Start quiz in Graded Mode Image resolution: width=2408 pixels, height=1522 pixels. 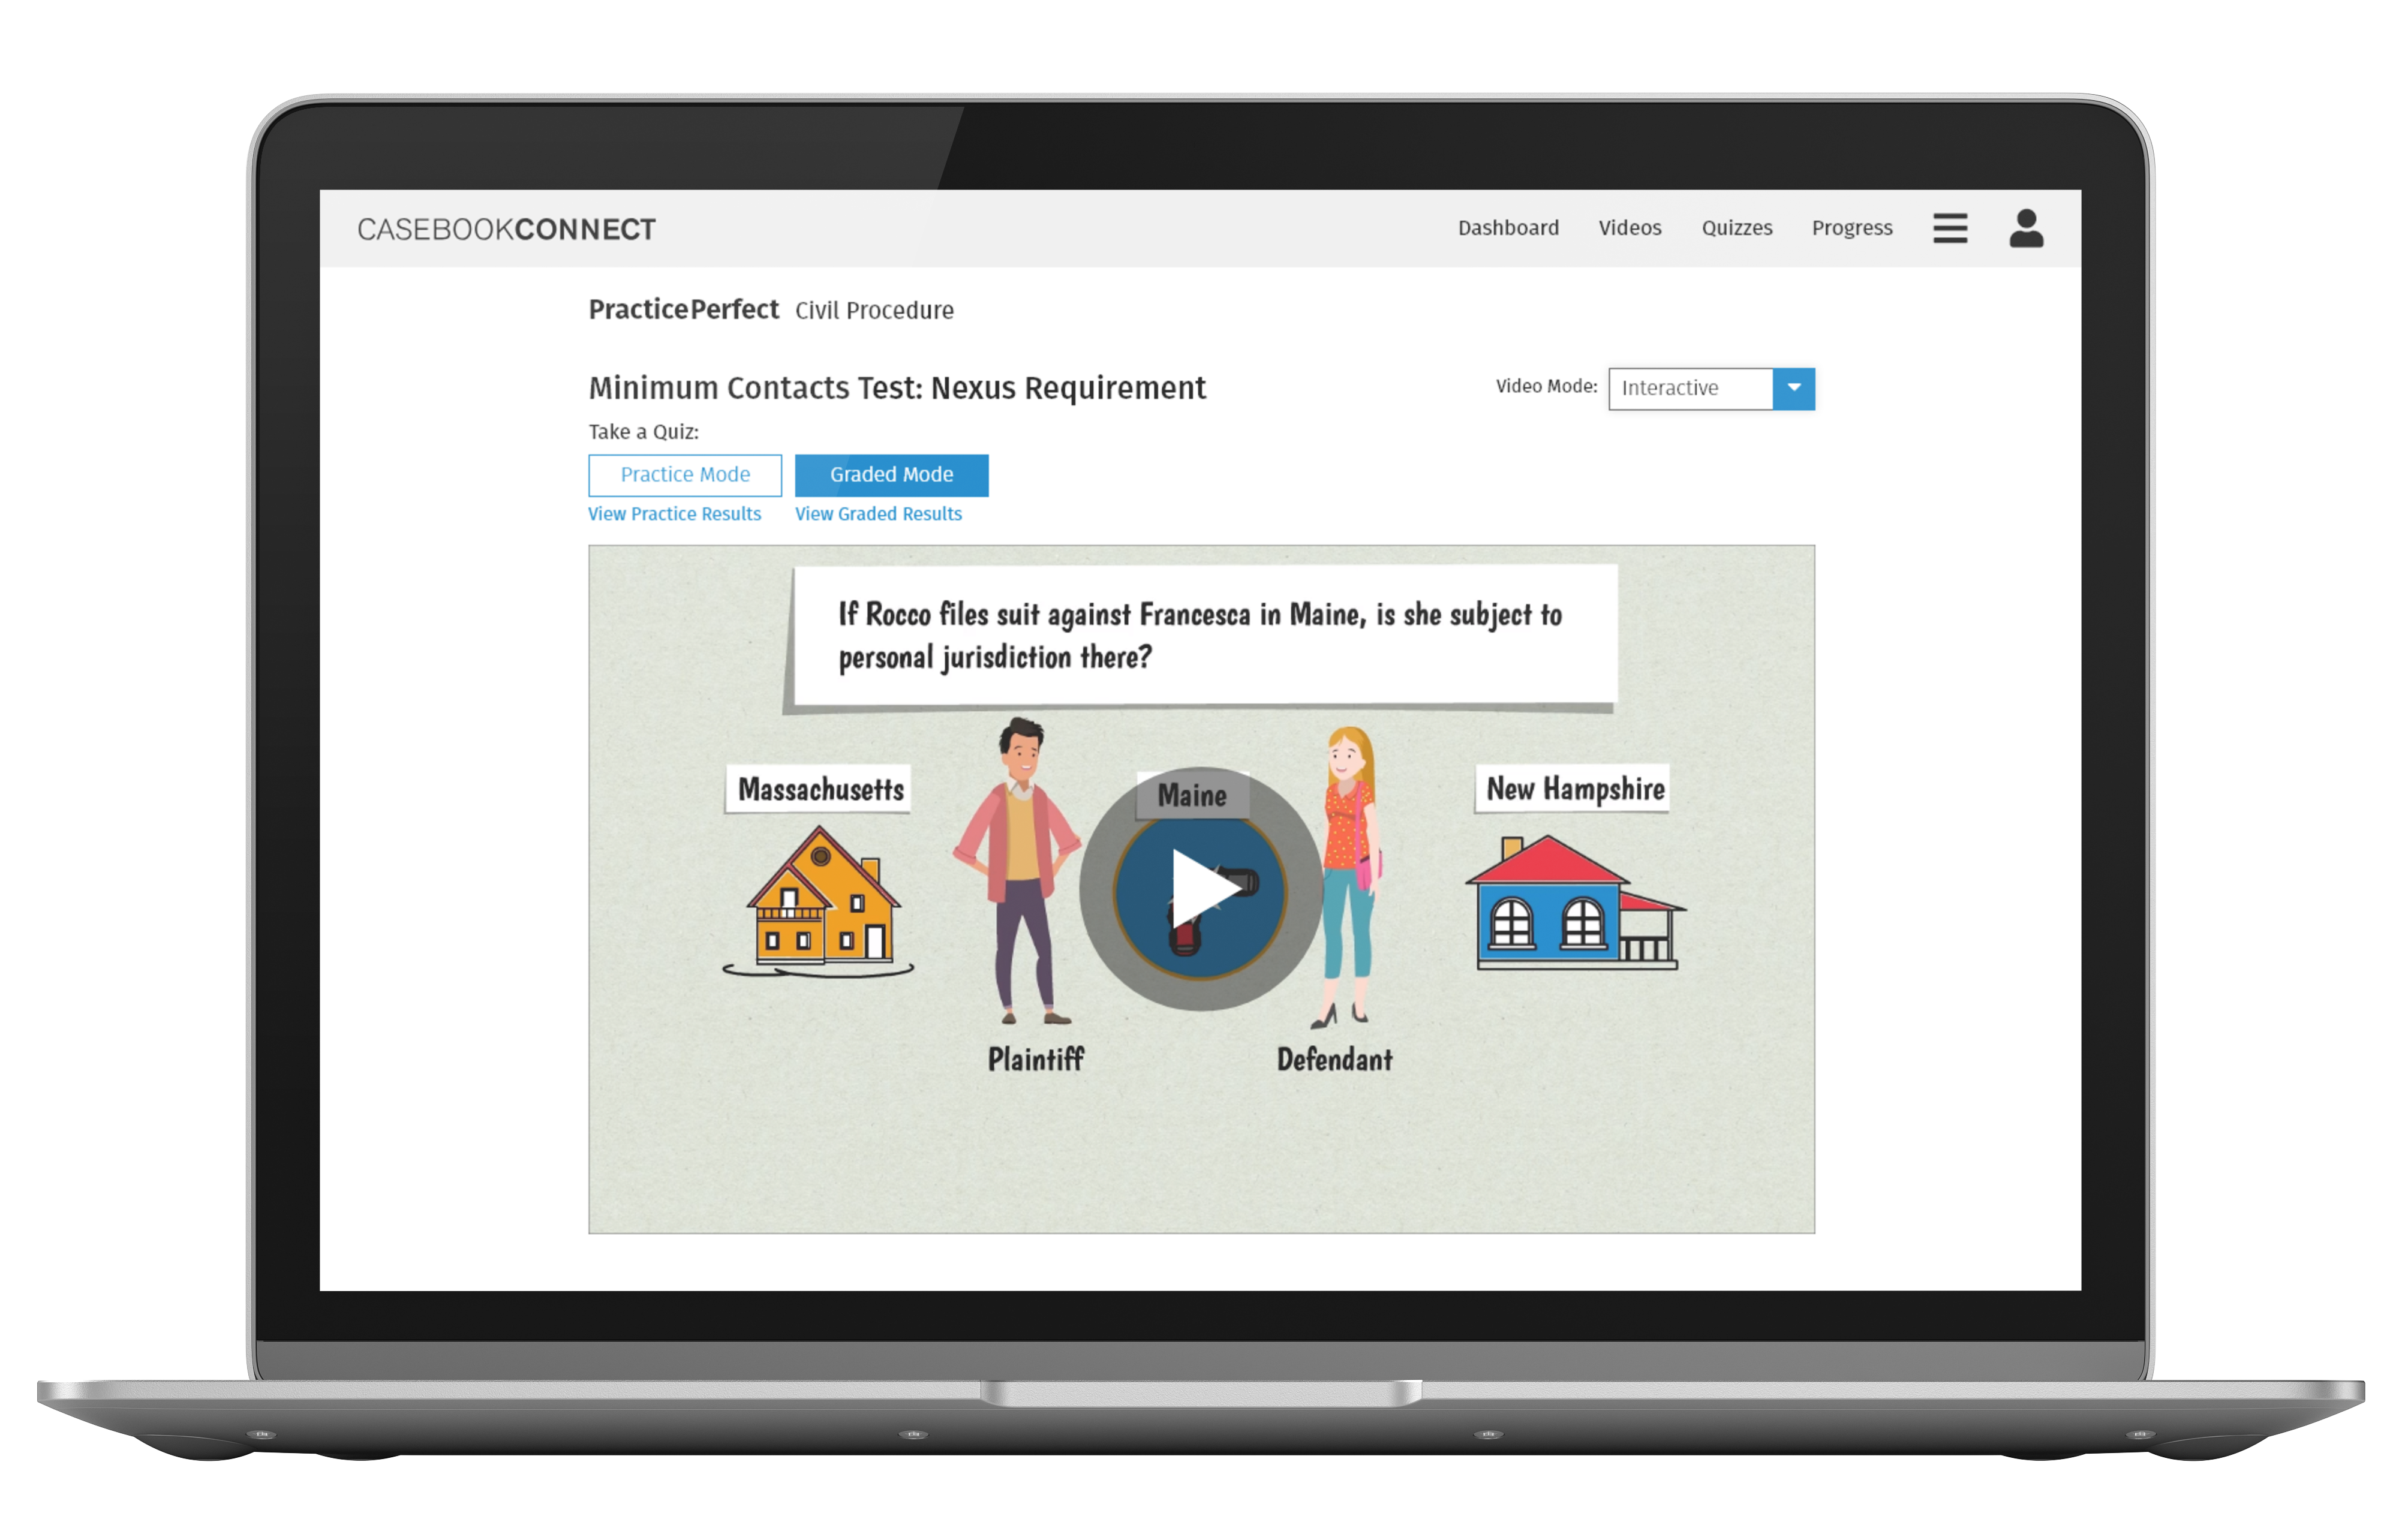(x=891, y=475)
